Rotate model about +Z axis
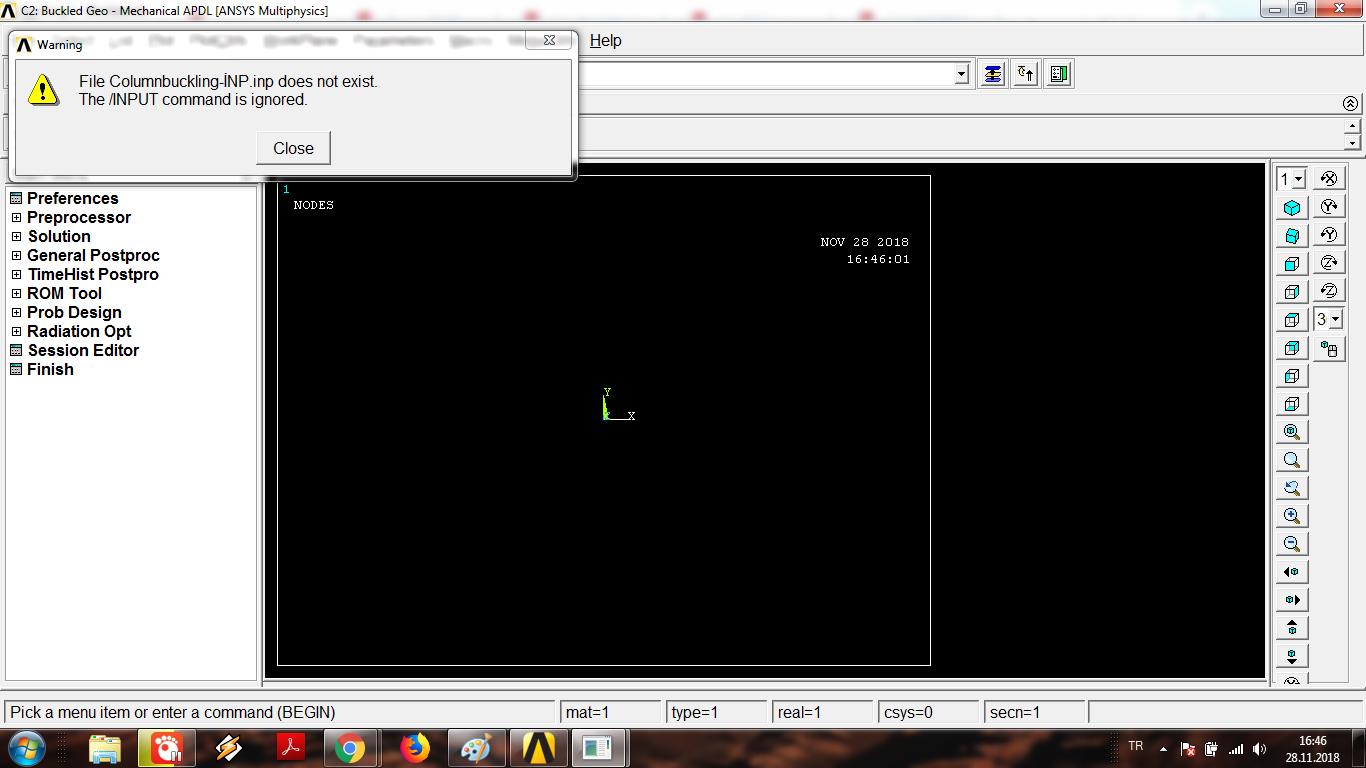The height and width of the screenshot is (768, 1366). [1329, 291]
